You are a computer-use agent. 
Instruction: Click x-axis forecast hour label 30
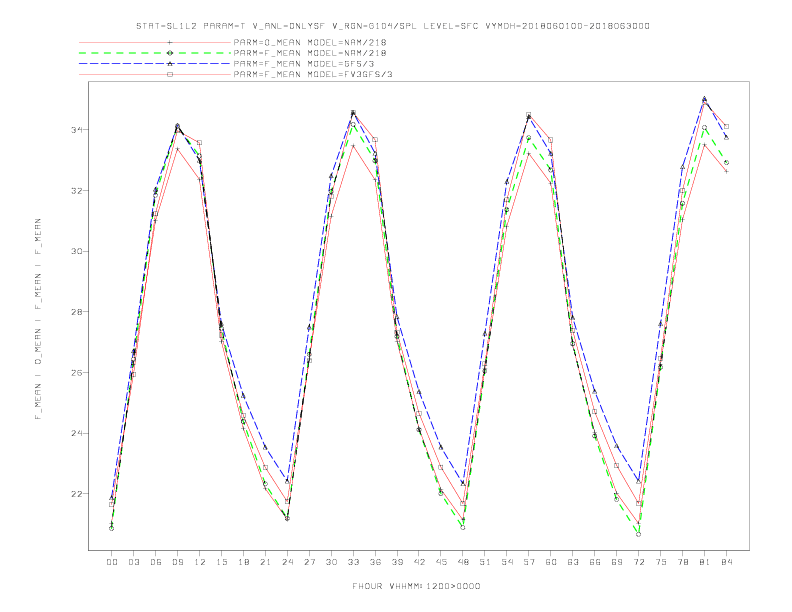(331, 562)
